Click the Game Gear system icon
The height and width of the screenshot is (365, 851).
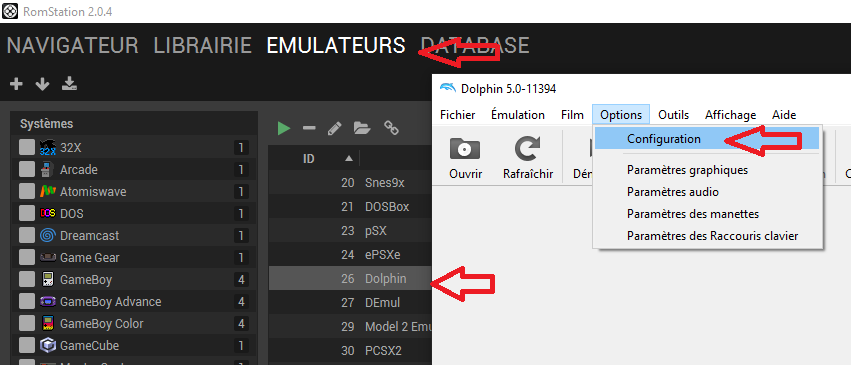[x=48, y=258]
